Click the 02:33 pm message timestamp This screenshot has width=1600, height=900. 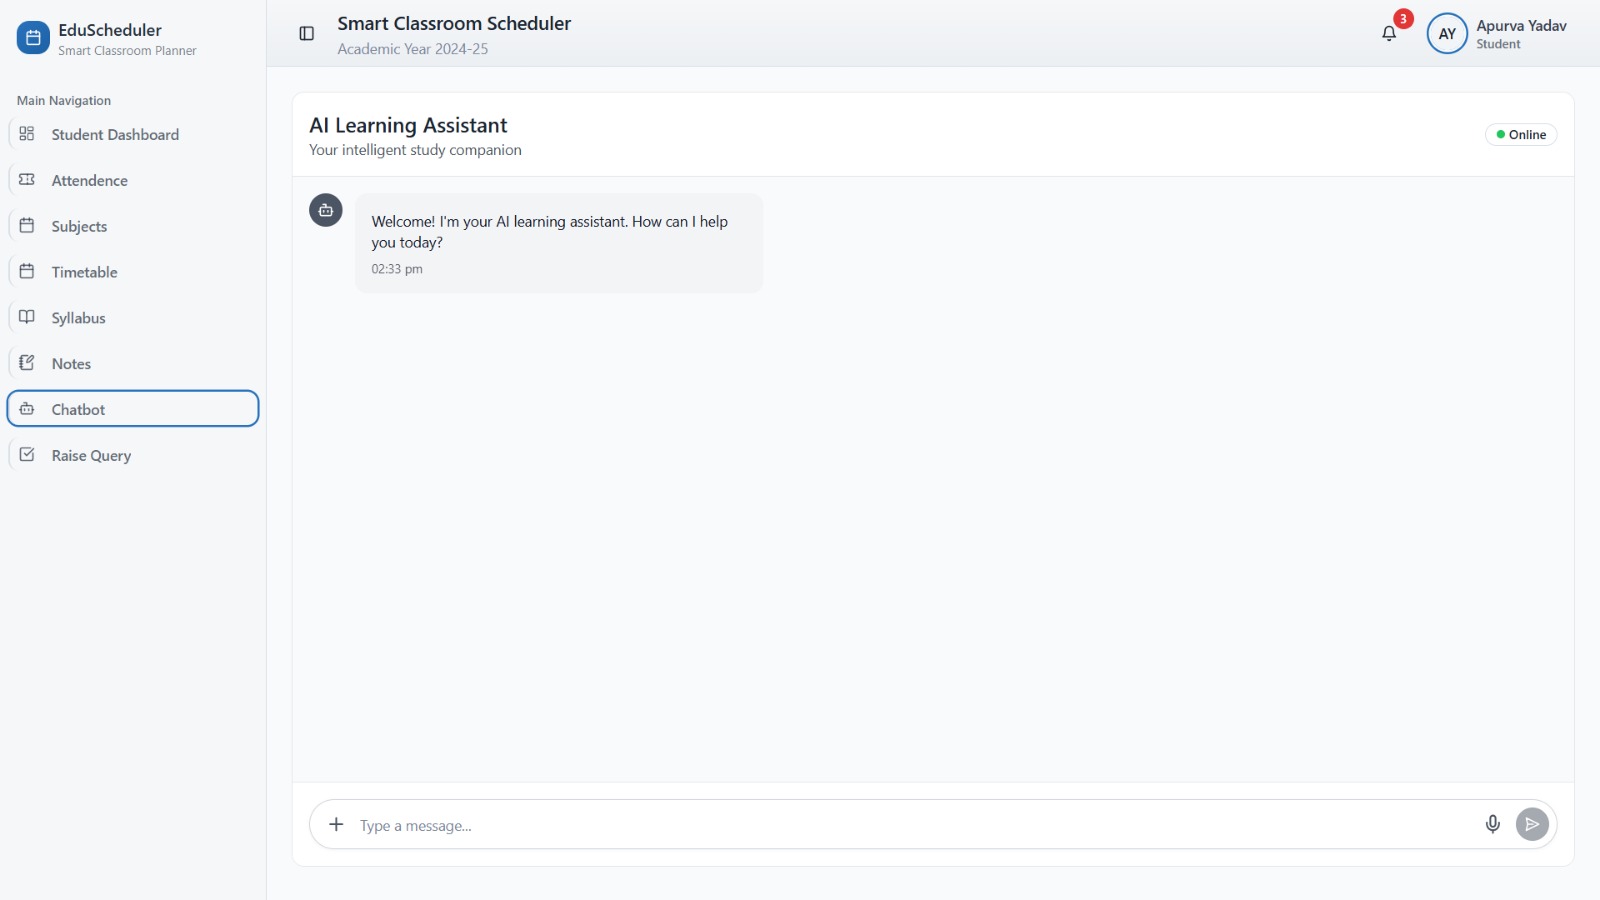click(x=397, y=269)
